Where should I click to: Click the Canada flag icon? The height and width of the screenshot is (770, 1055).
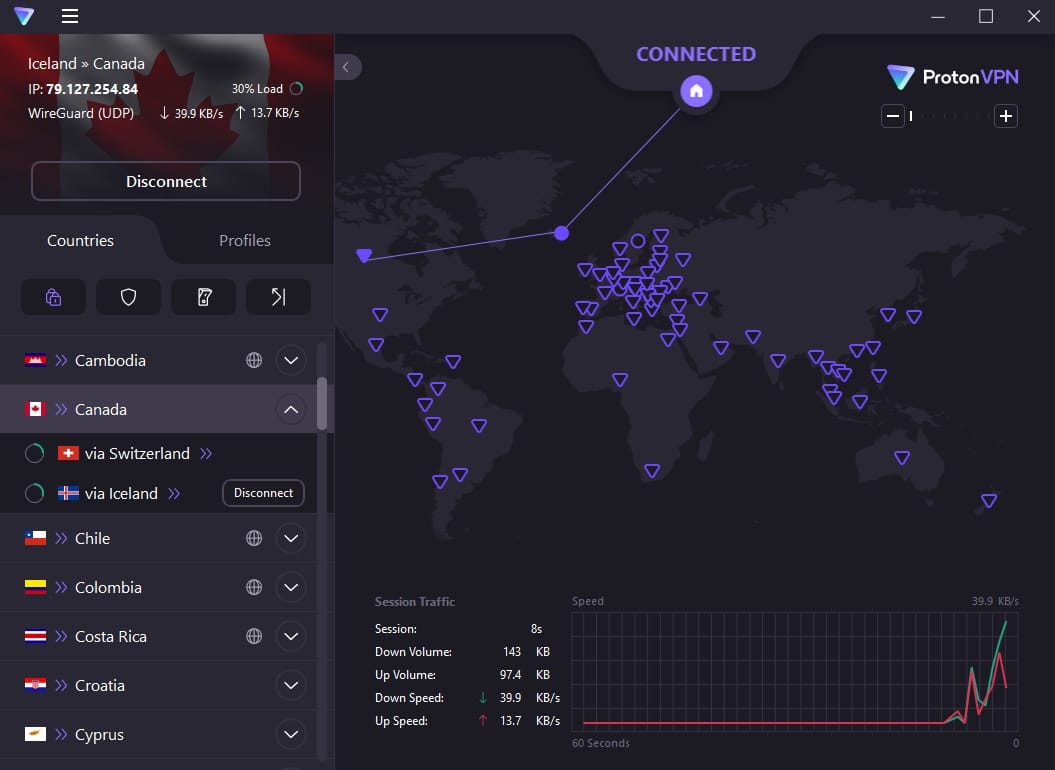point(36,409)
